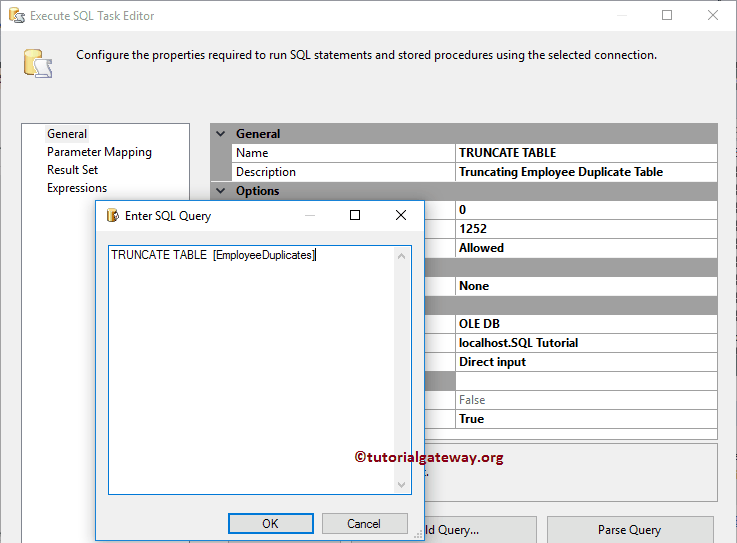Click the None result set value
This screenshot has height=543, width=737.
pyautogui.click(x=586, y=286)
